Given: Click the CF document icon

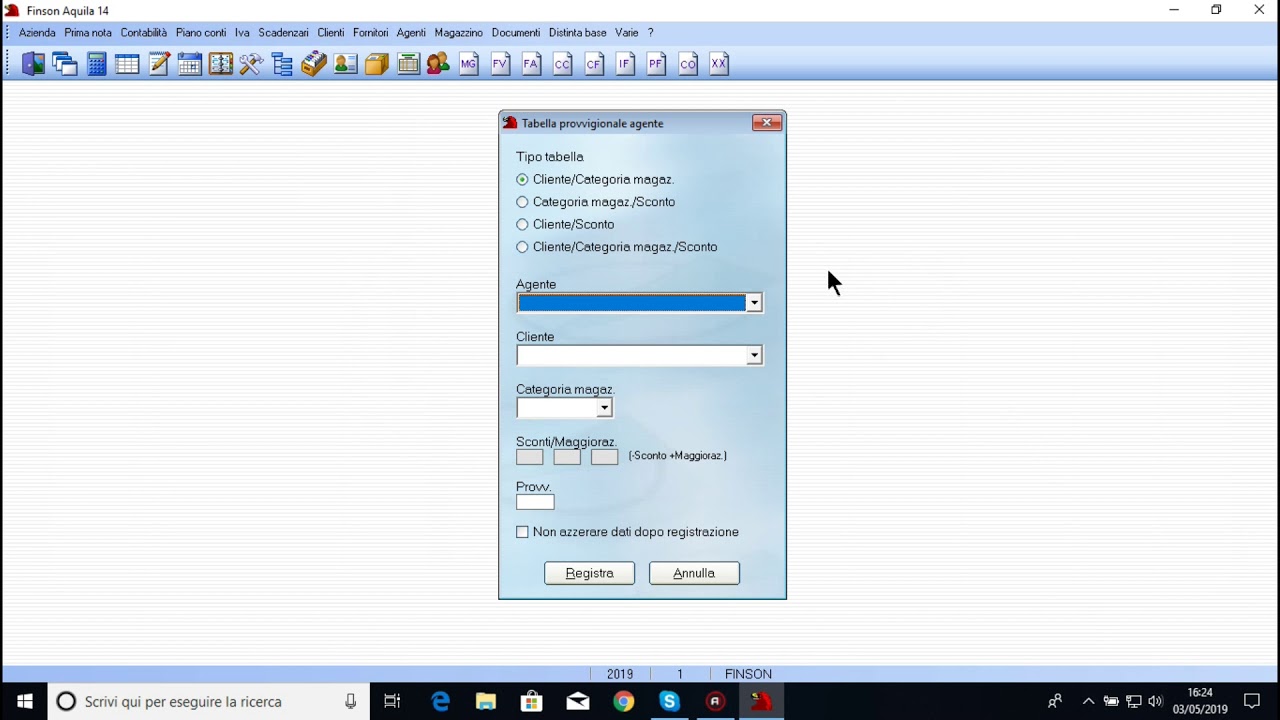Looking at the screenshot, I should (594, 64).
